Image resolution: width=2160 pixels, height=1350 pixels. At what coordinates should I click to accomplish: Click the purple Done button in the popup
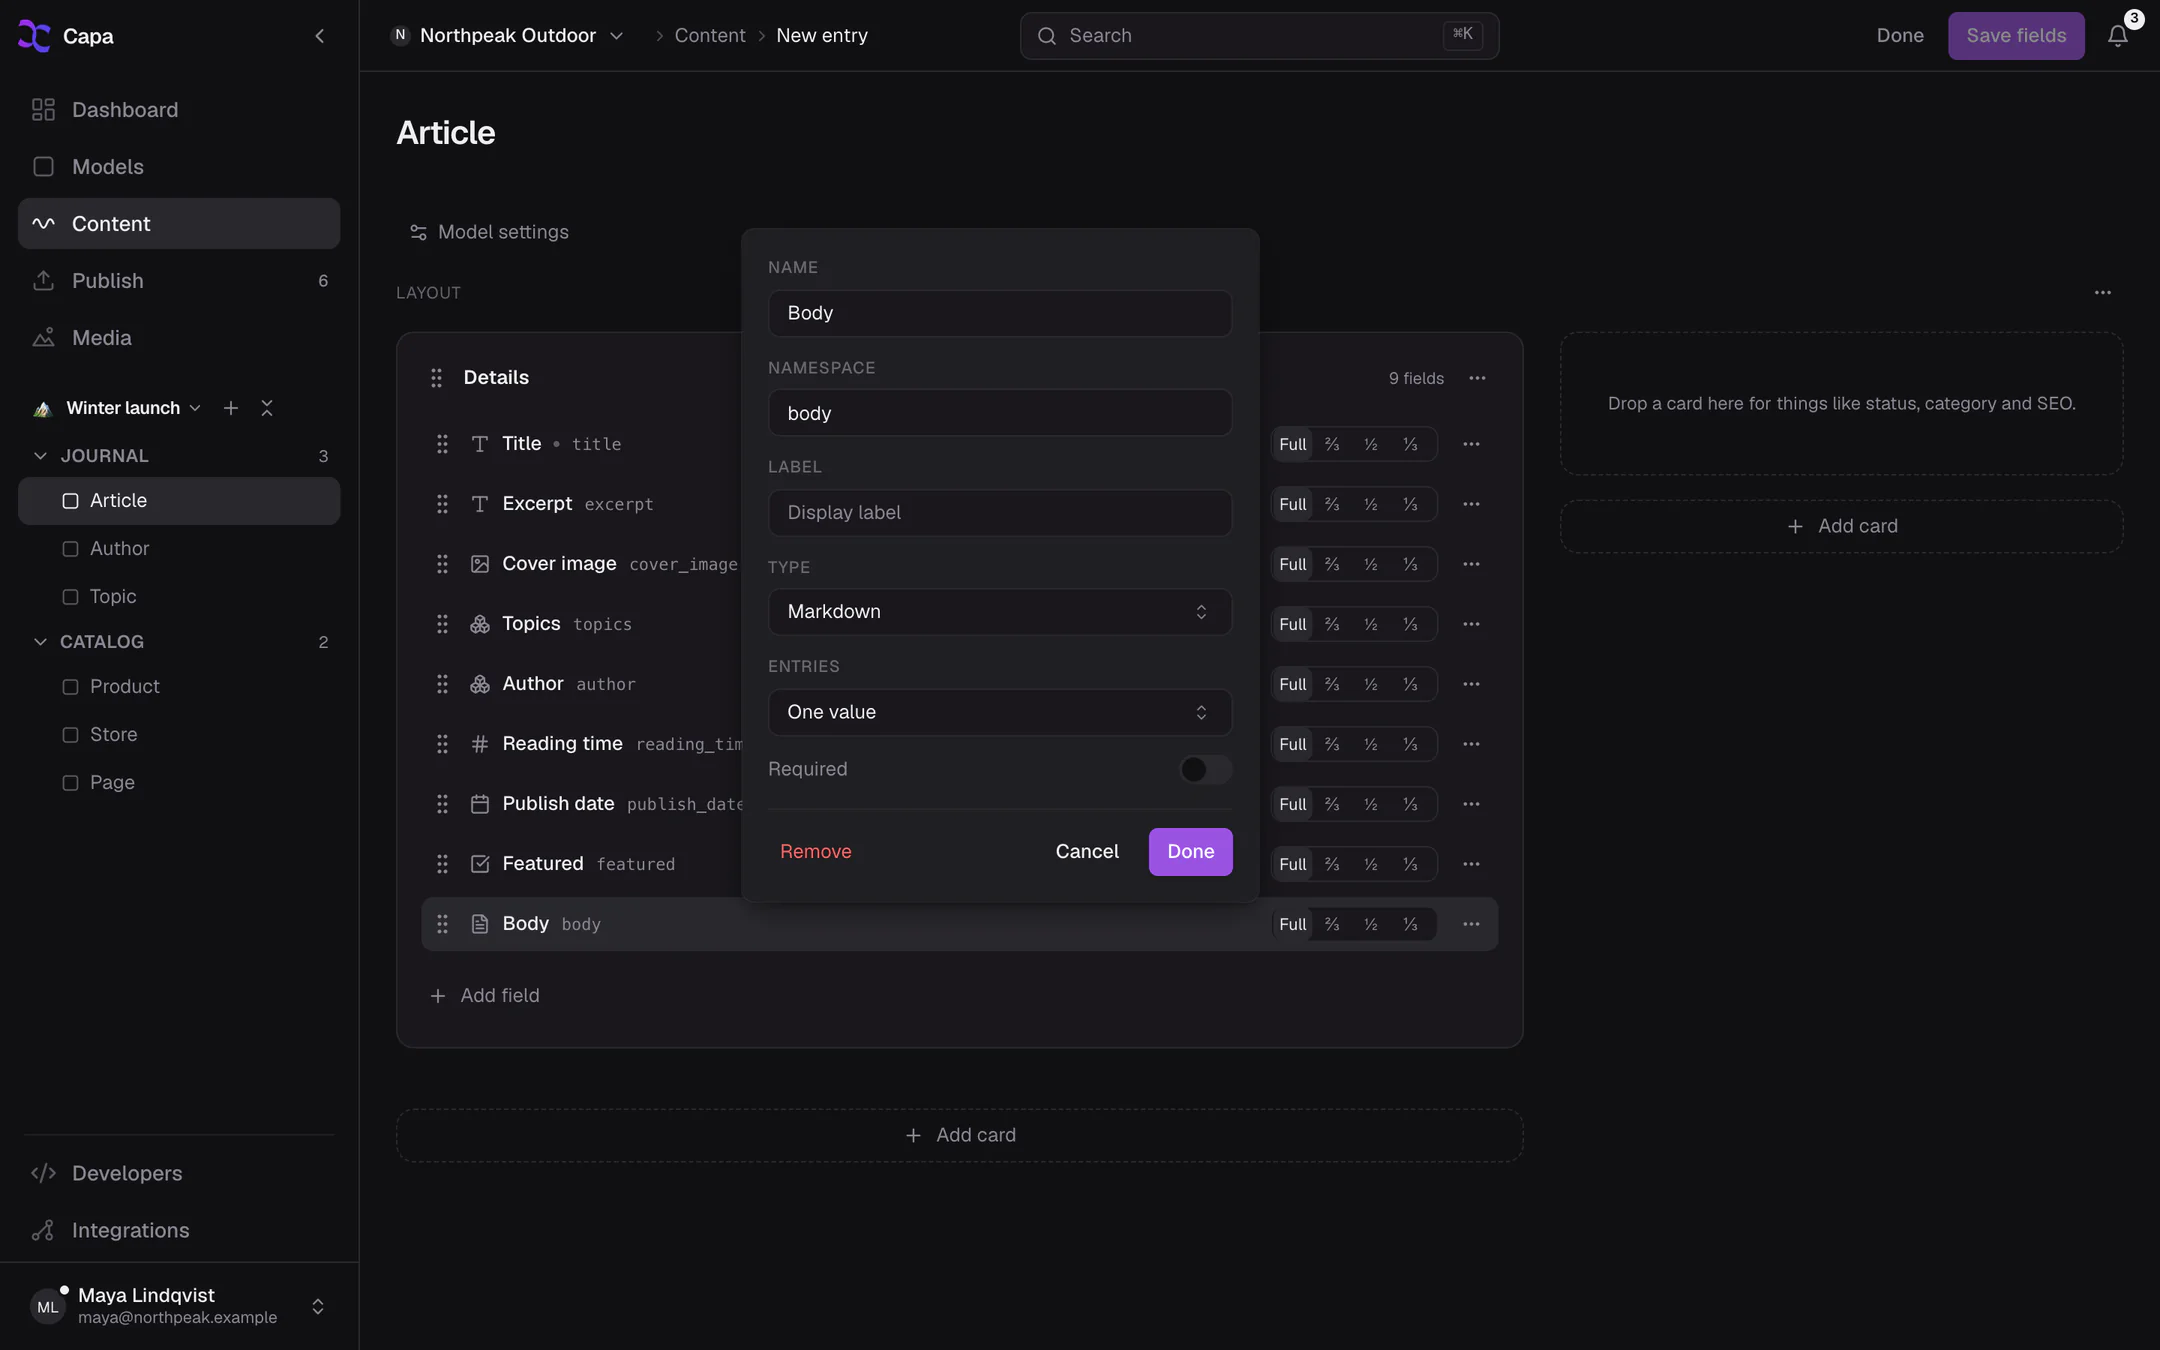point(1190,852)
